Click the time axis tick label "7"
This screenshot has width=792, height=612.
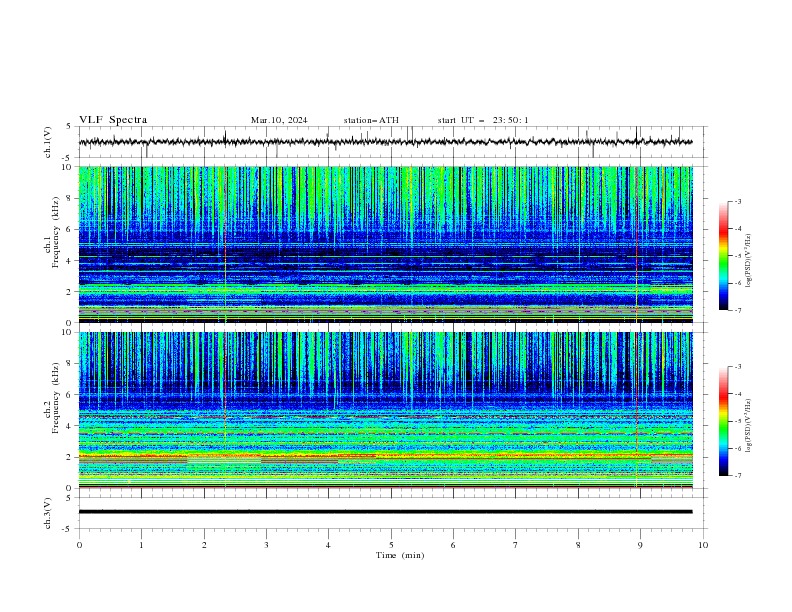coord(516,545)
